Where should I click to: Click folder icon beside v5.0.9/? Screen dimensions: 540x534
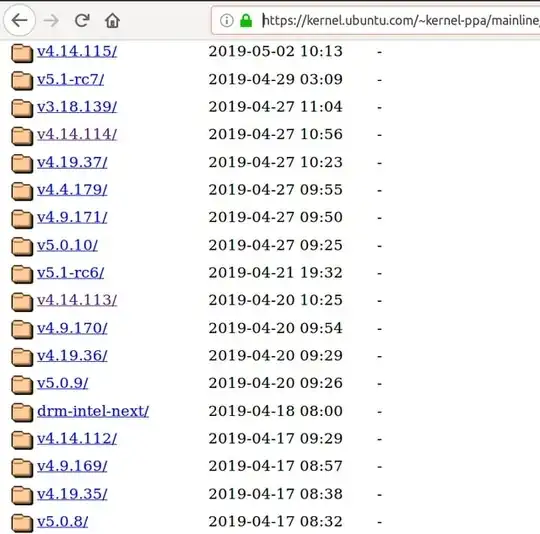point(22,385)
